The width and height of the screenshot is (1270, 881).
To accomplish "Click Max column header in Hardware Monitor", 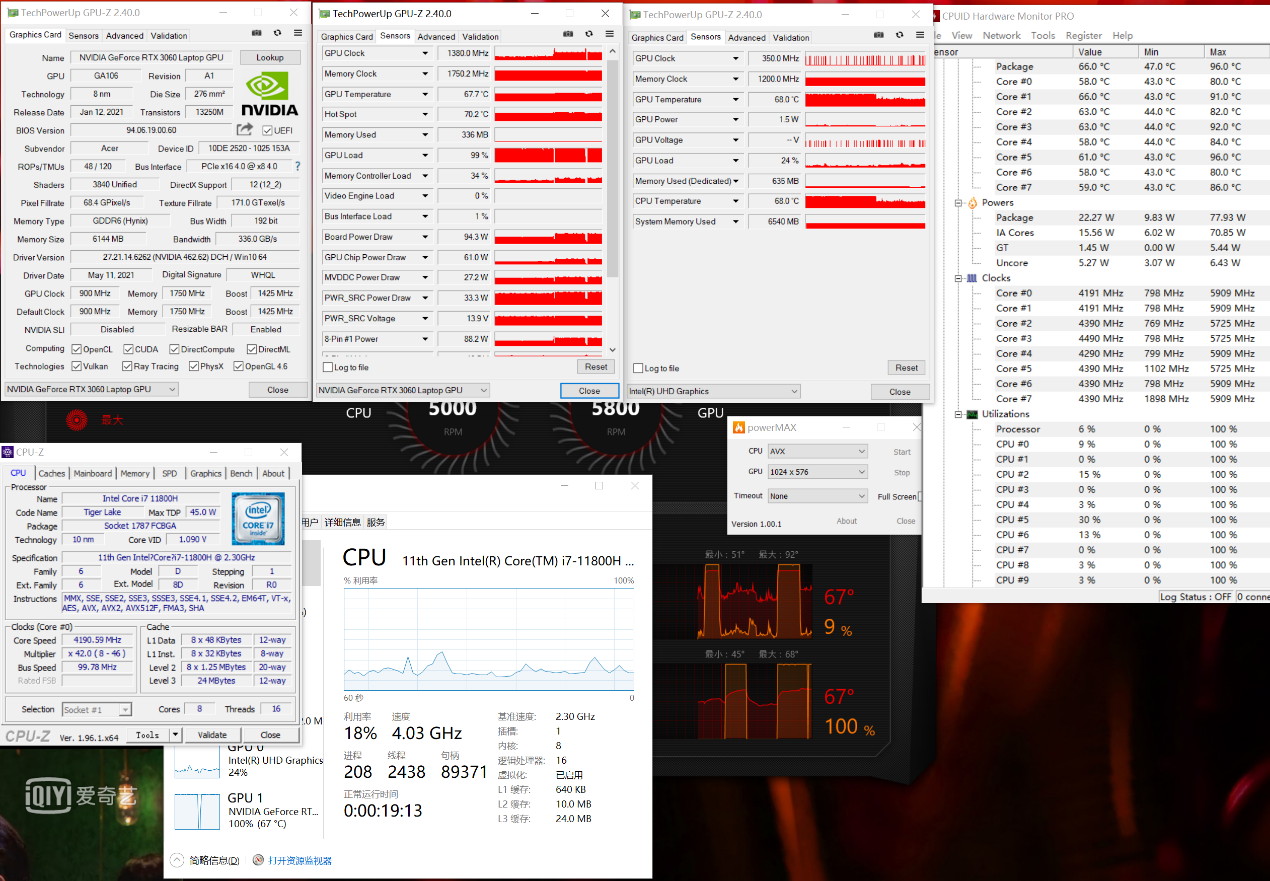I will pos(1236,52).
